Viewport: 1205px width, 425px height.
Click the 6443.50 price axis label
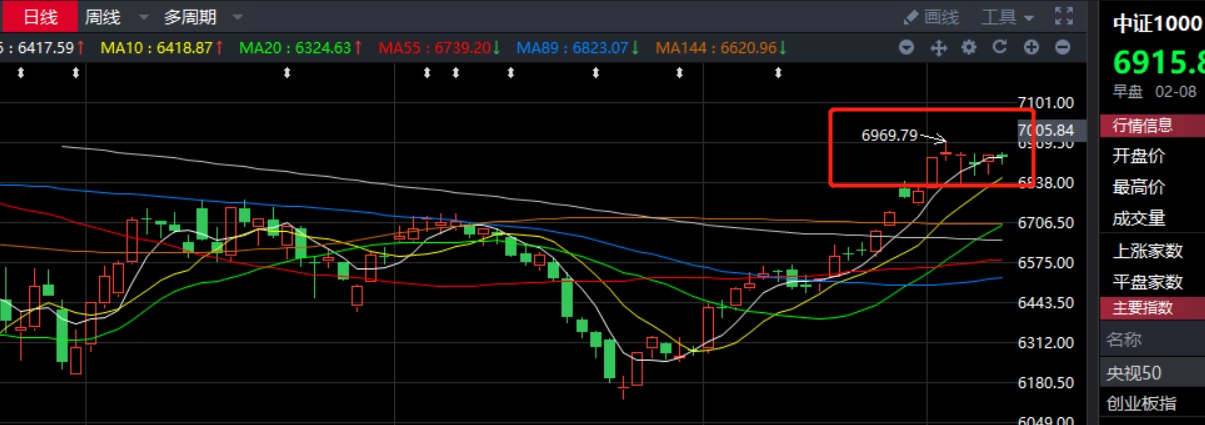click(x=1046, y=303)
